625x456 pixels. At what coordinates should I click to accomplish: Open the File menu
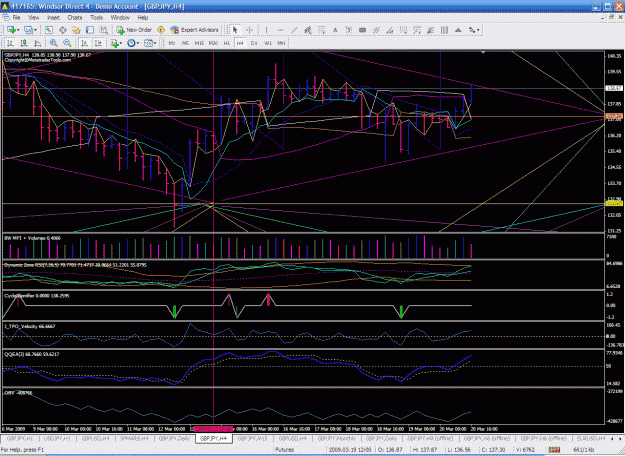(16, 18)
